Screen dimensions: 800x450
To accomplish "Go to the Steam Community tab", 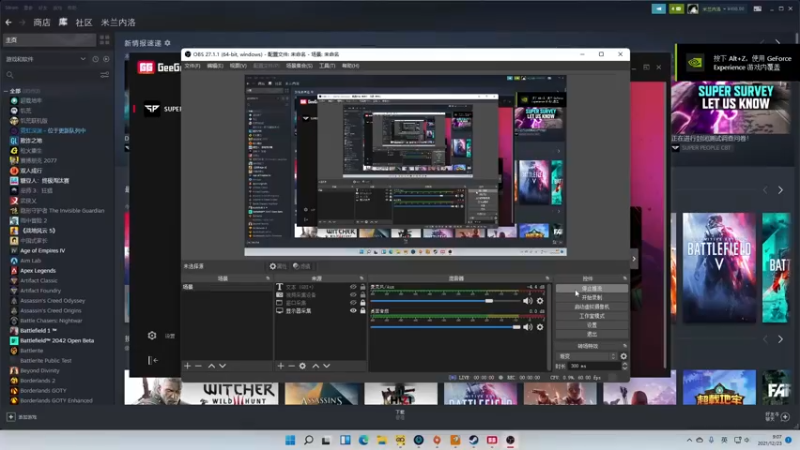I will point(84,22).
